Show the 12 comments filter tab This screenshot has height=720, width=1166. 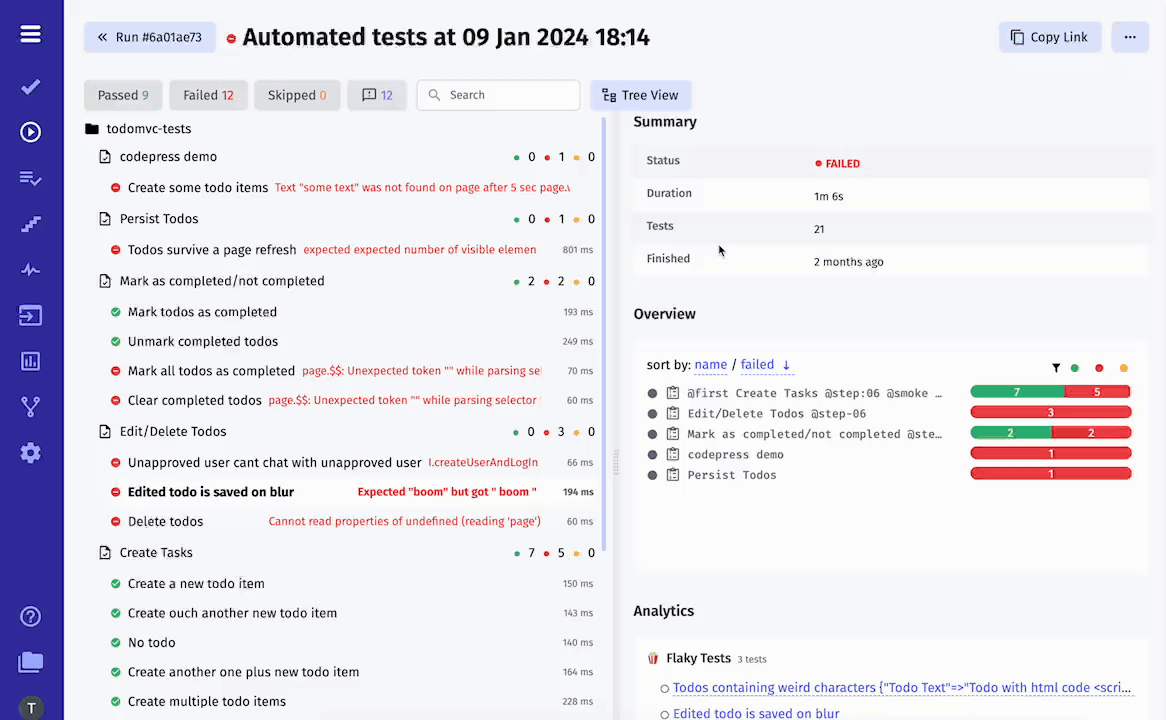tap(377, 95)
